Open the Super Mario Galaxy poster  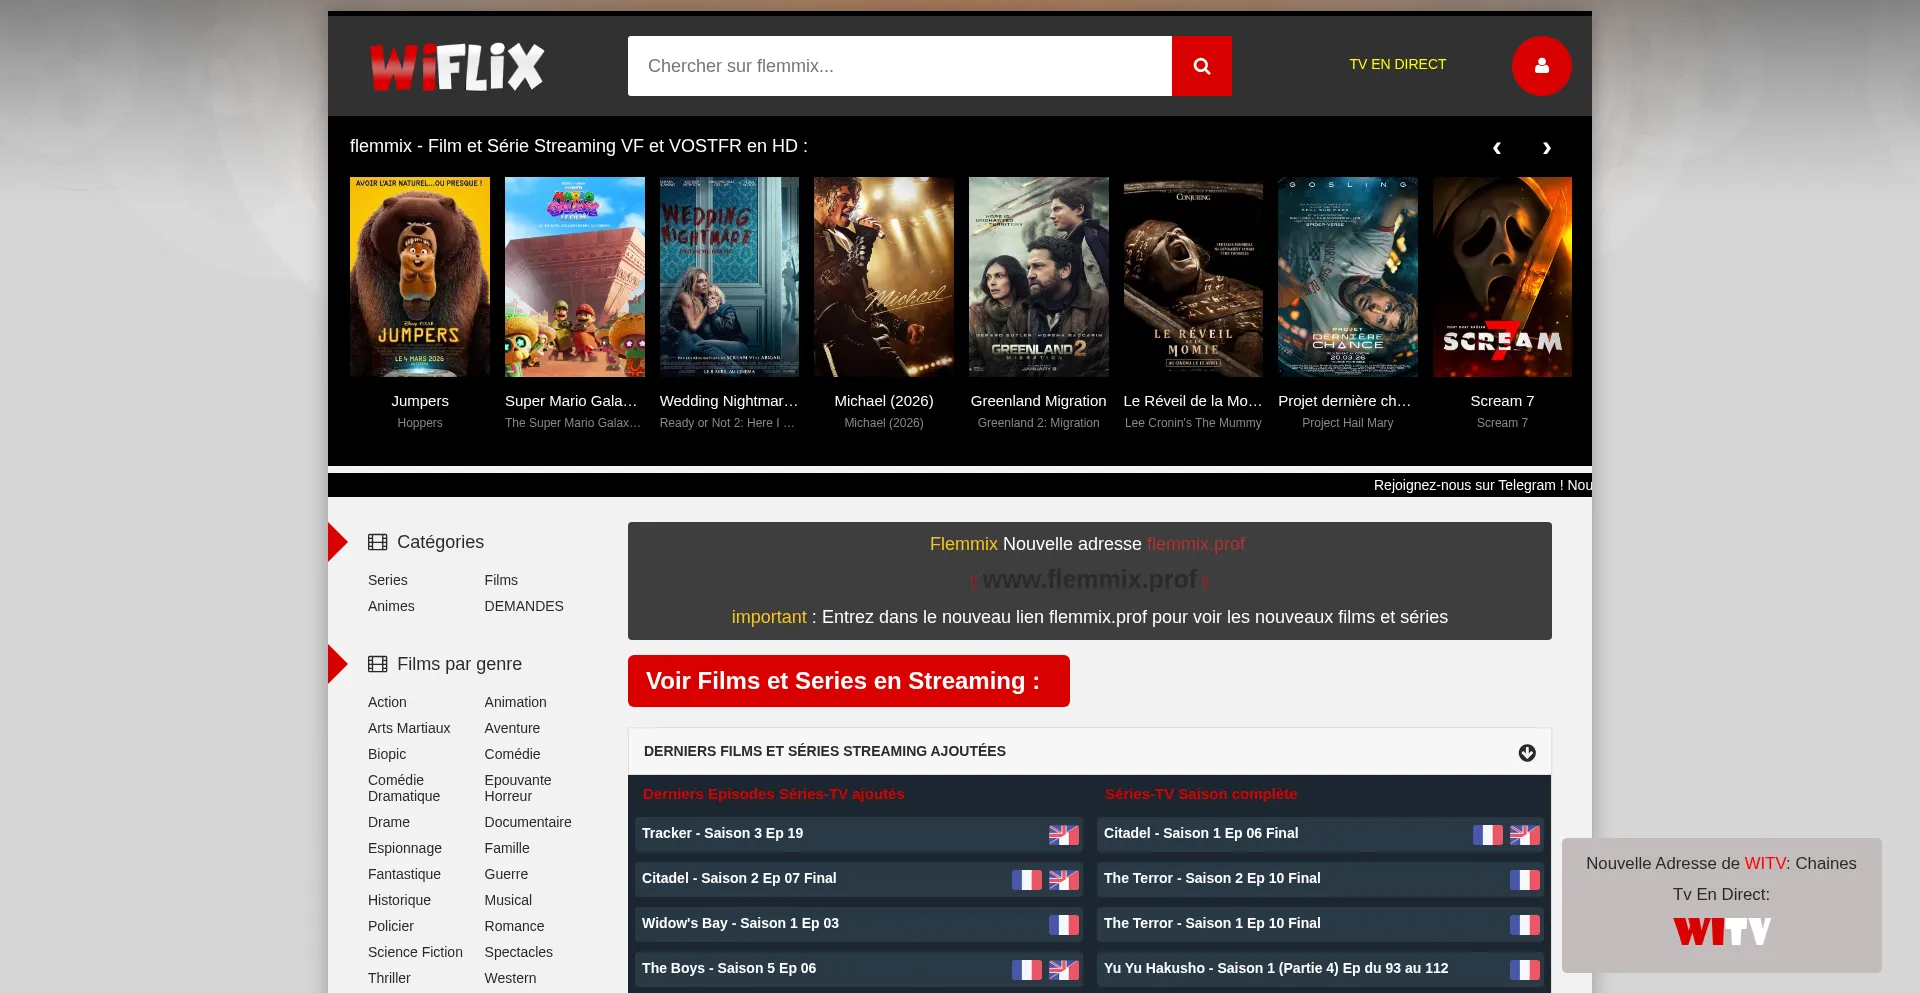click(x=575, y=277)
